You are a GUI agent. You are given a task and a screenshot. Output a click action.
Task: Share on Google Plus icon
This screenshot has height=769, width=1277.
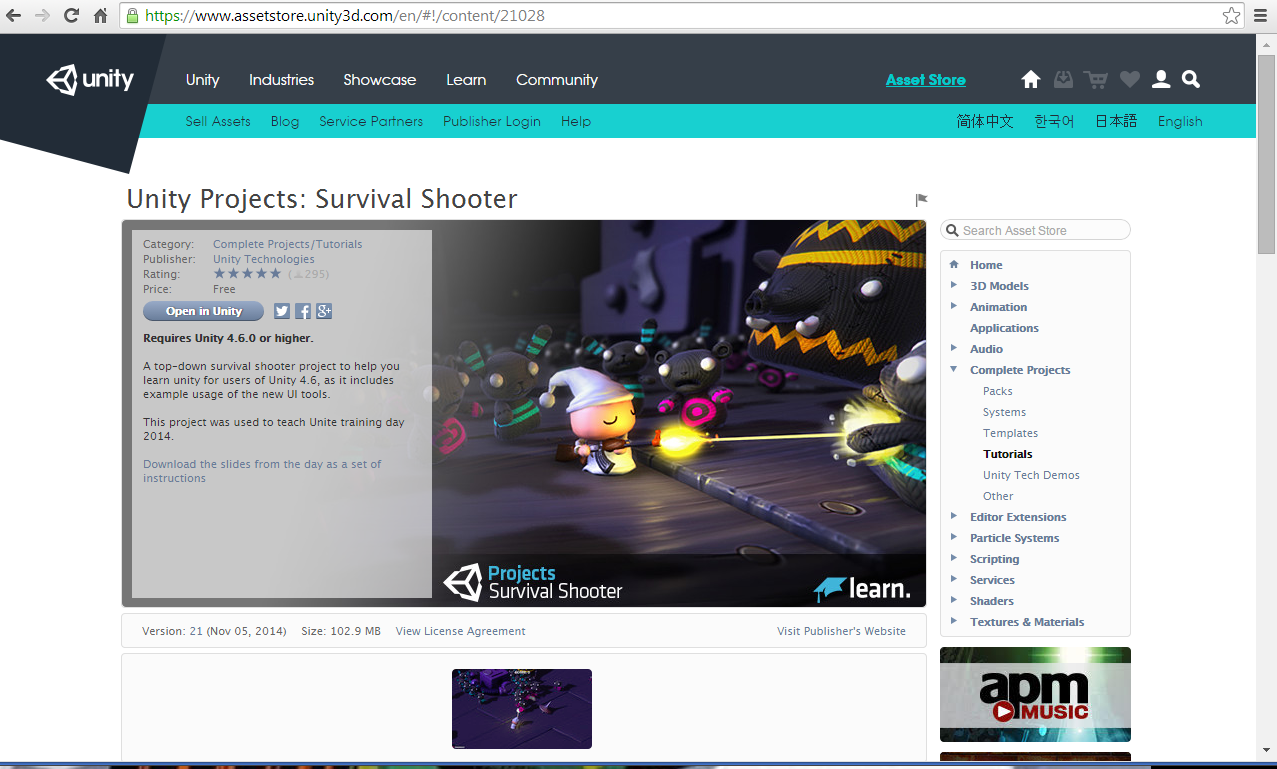(x=324, y=311)
